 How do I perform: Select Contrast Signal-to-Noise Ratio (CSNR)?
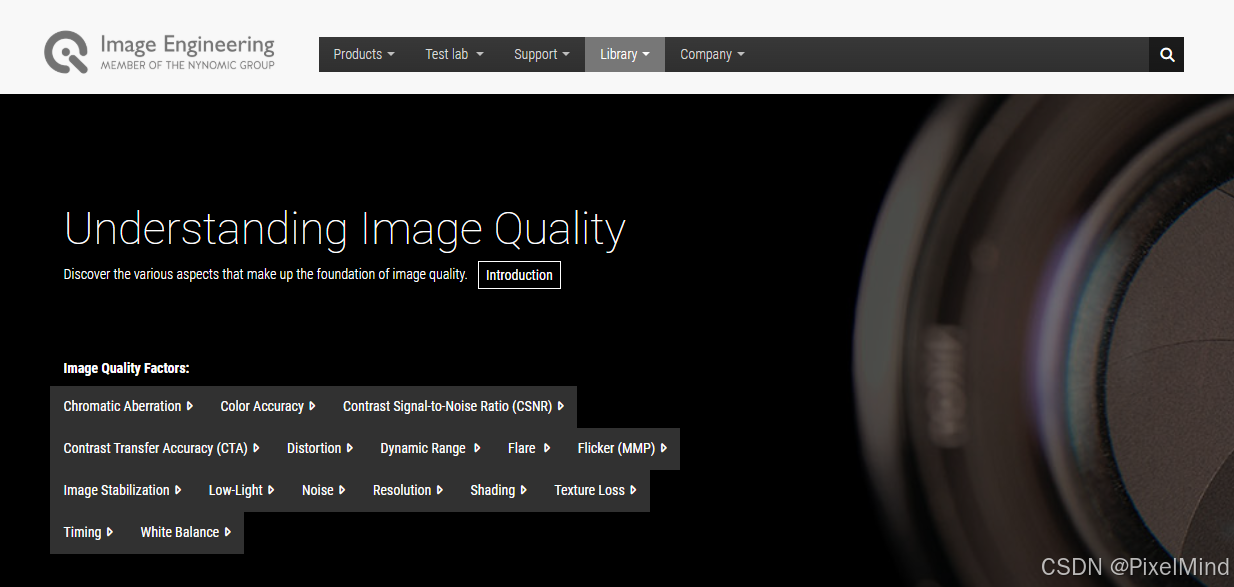[453, 406]
